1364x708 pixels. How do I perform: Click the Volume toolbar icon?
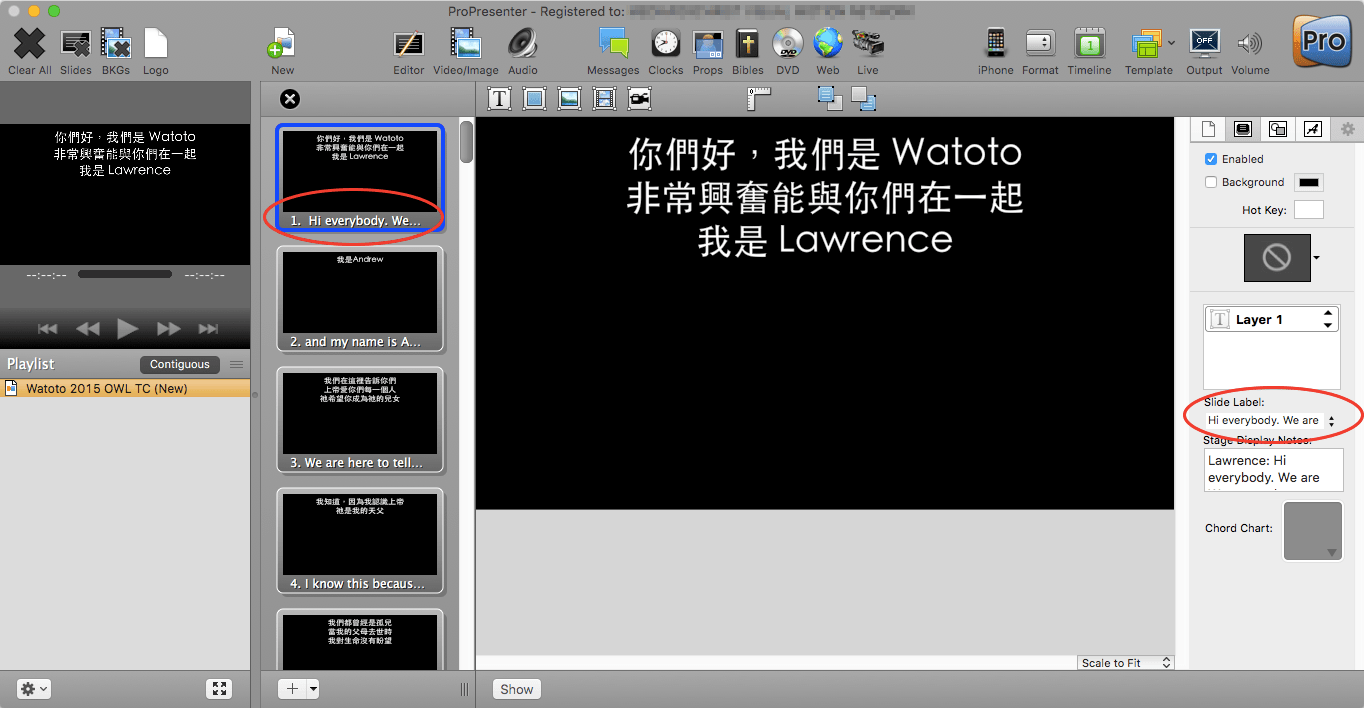click(x=1250, y=44)
